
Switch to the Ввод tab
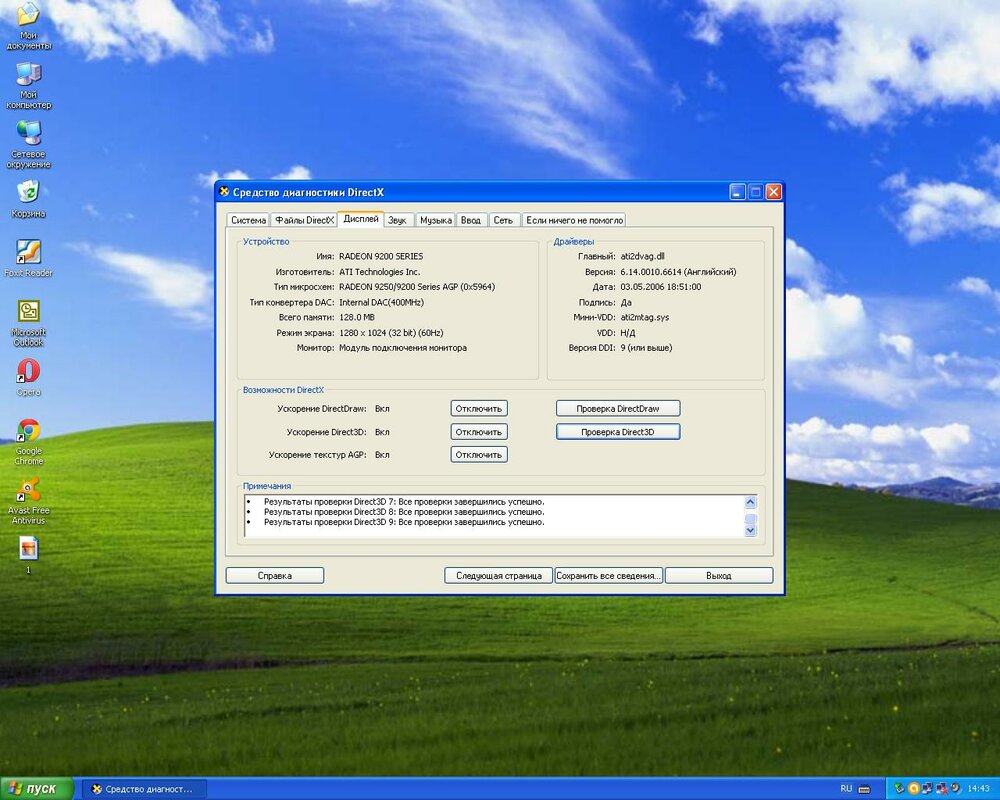click(x=471, y=220)
